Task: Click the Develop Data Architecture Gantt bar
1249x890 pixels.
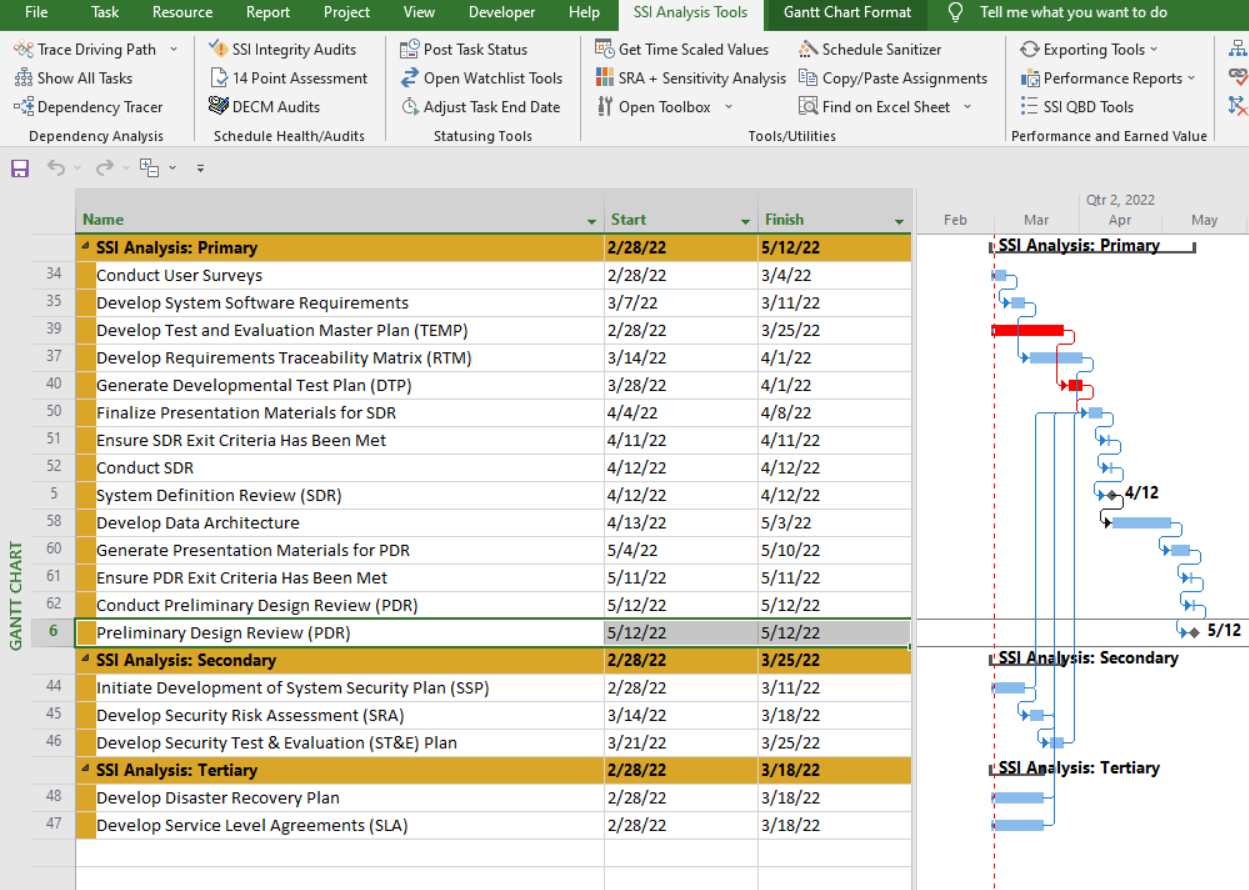Action: (1141, 522)
